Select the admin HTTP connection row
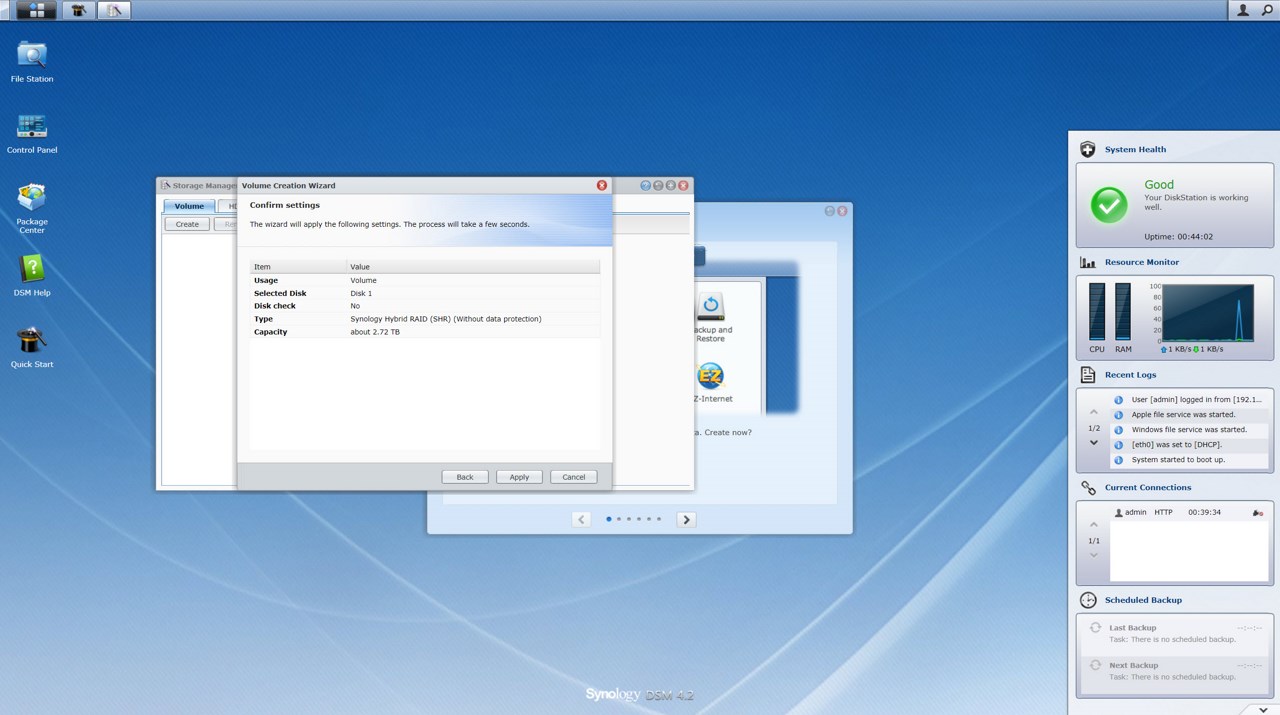 [x=1189, y=512]
